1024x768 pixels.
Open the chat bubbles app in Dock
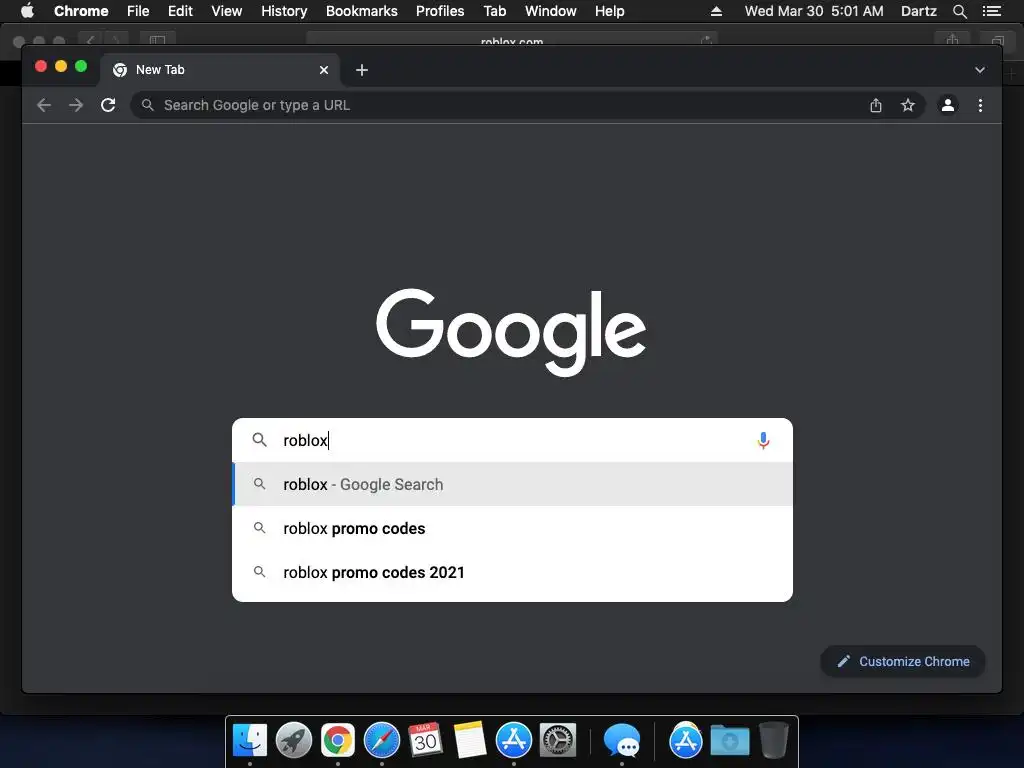(x=621, y=740)
